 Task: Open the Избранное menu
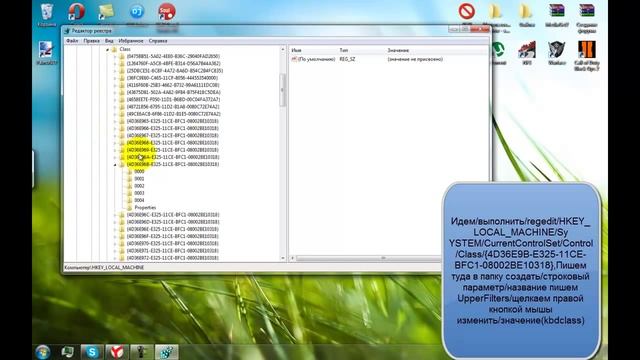(131, 41)
